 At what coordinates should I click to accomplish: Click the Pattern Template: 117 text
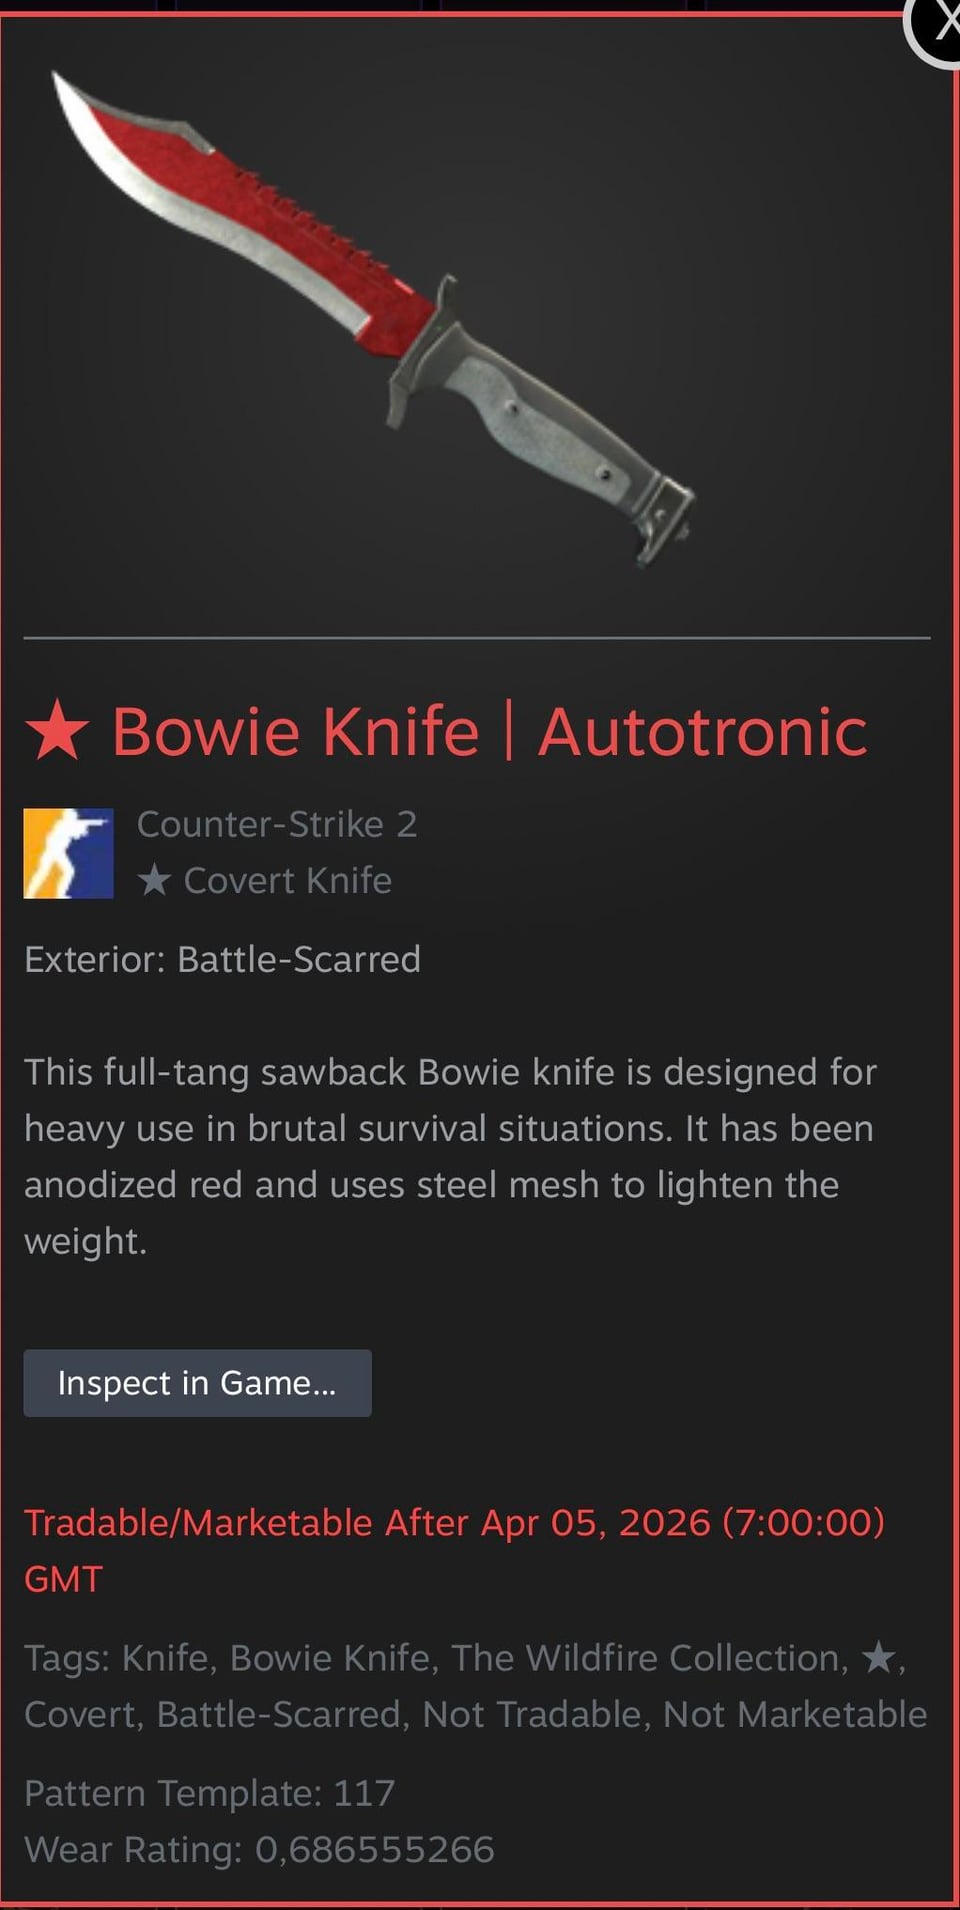click(x=210, y=1793)
